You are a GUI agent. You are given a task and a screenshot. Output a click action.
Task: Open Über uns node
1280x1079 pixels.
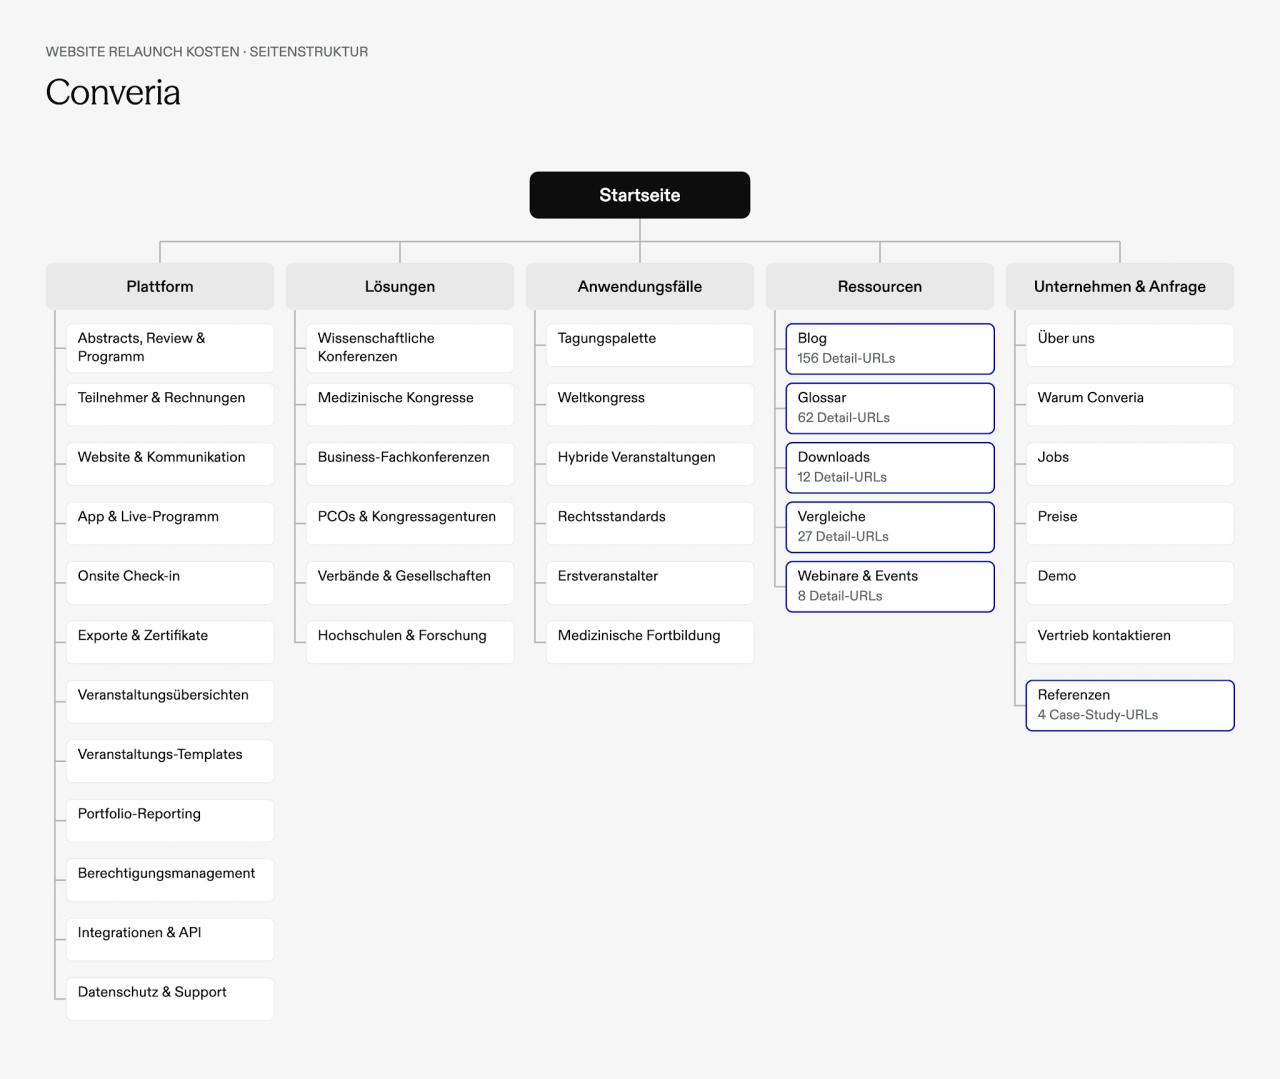pyautogui.click(x=1130, y=345)
